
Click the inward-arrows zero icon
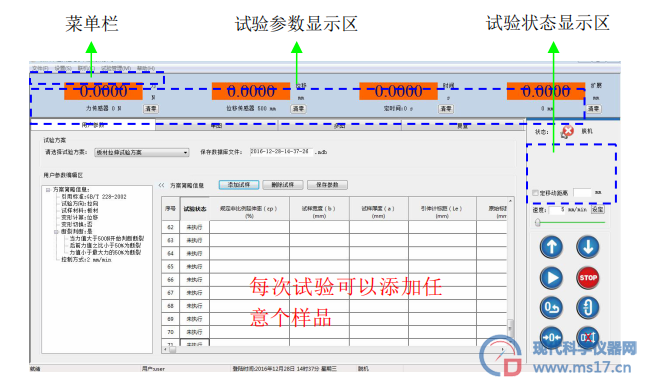tap(551, 338)
